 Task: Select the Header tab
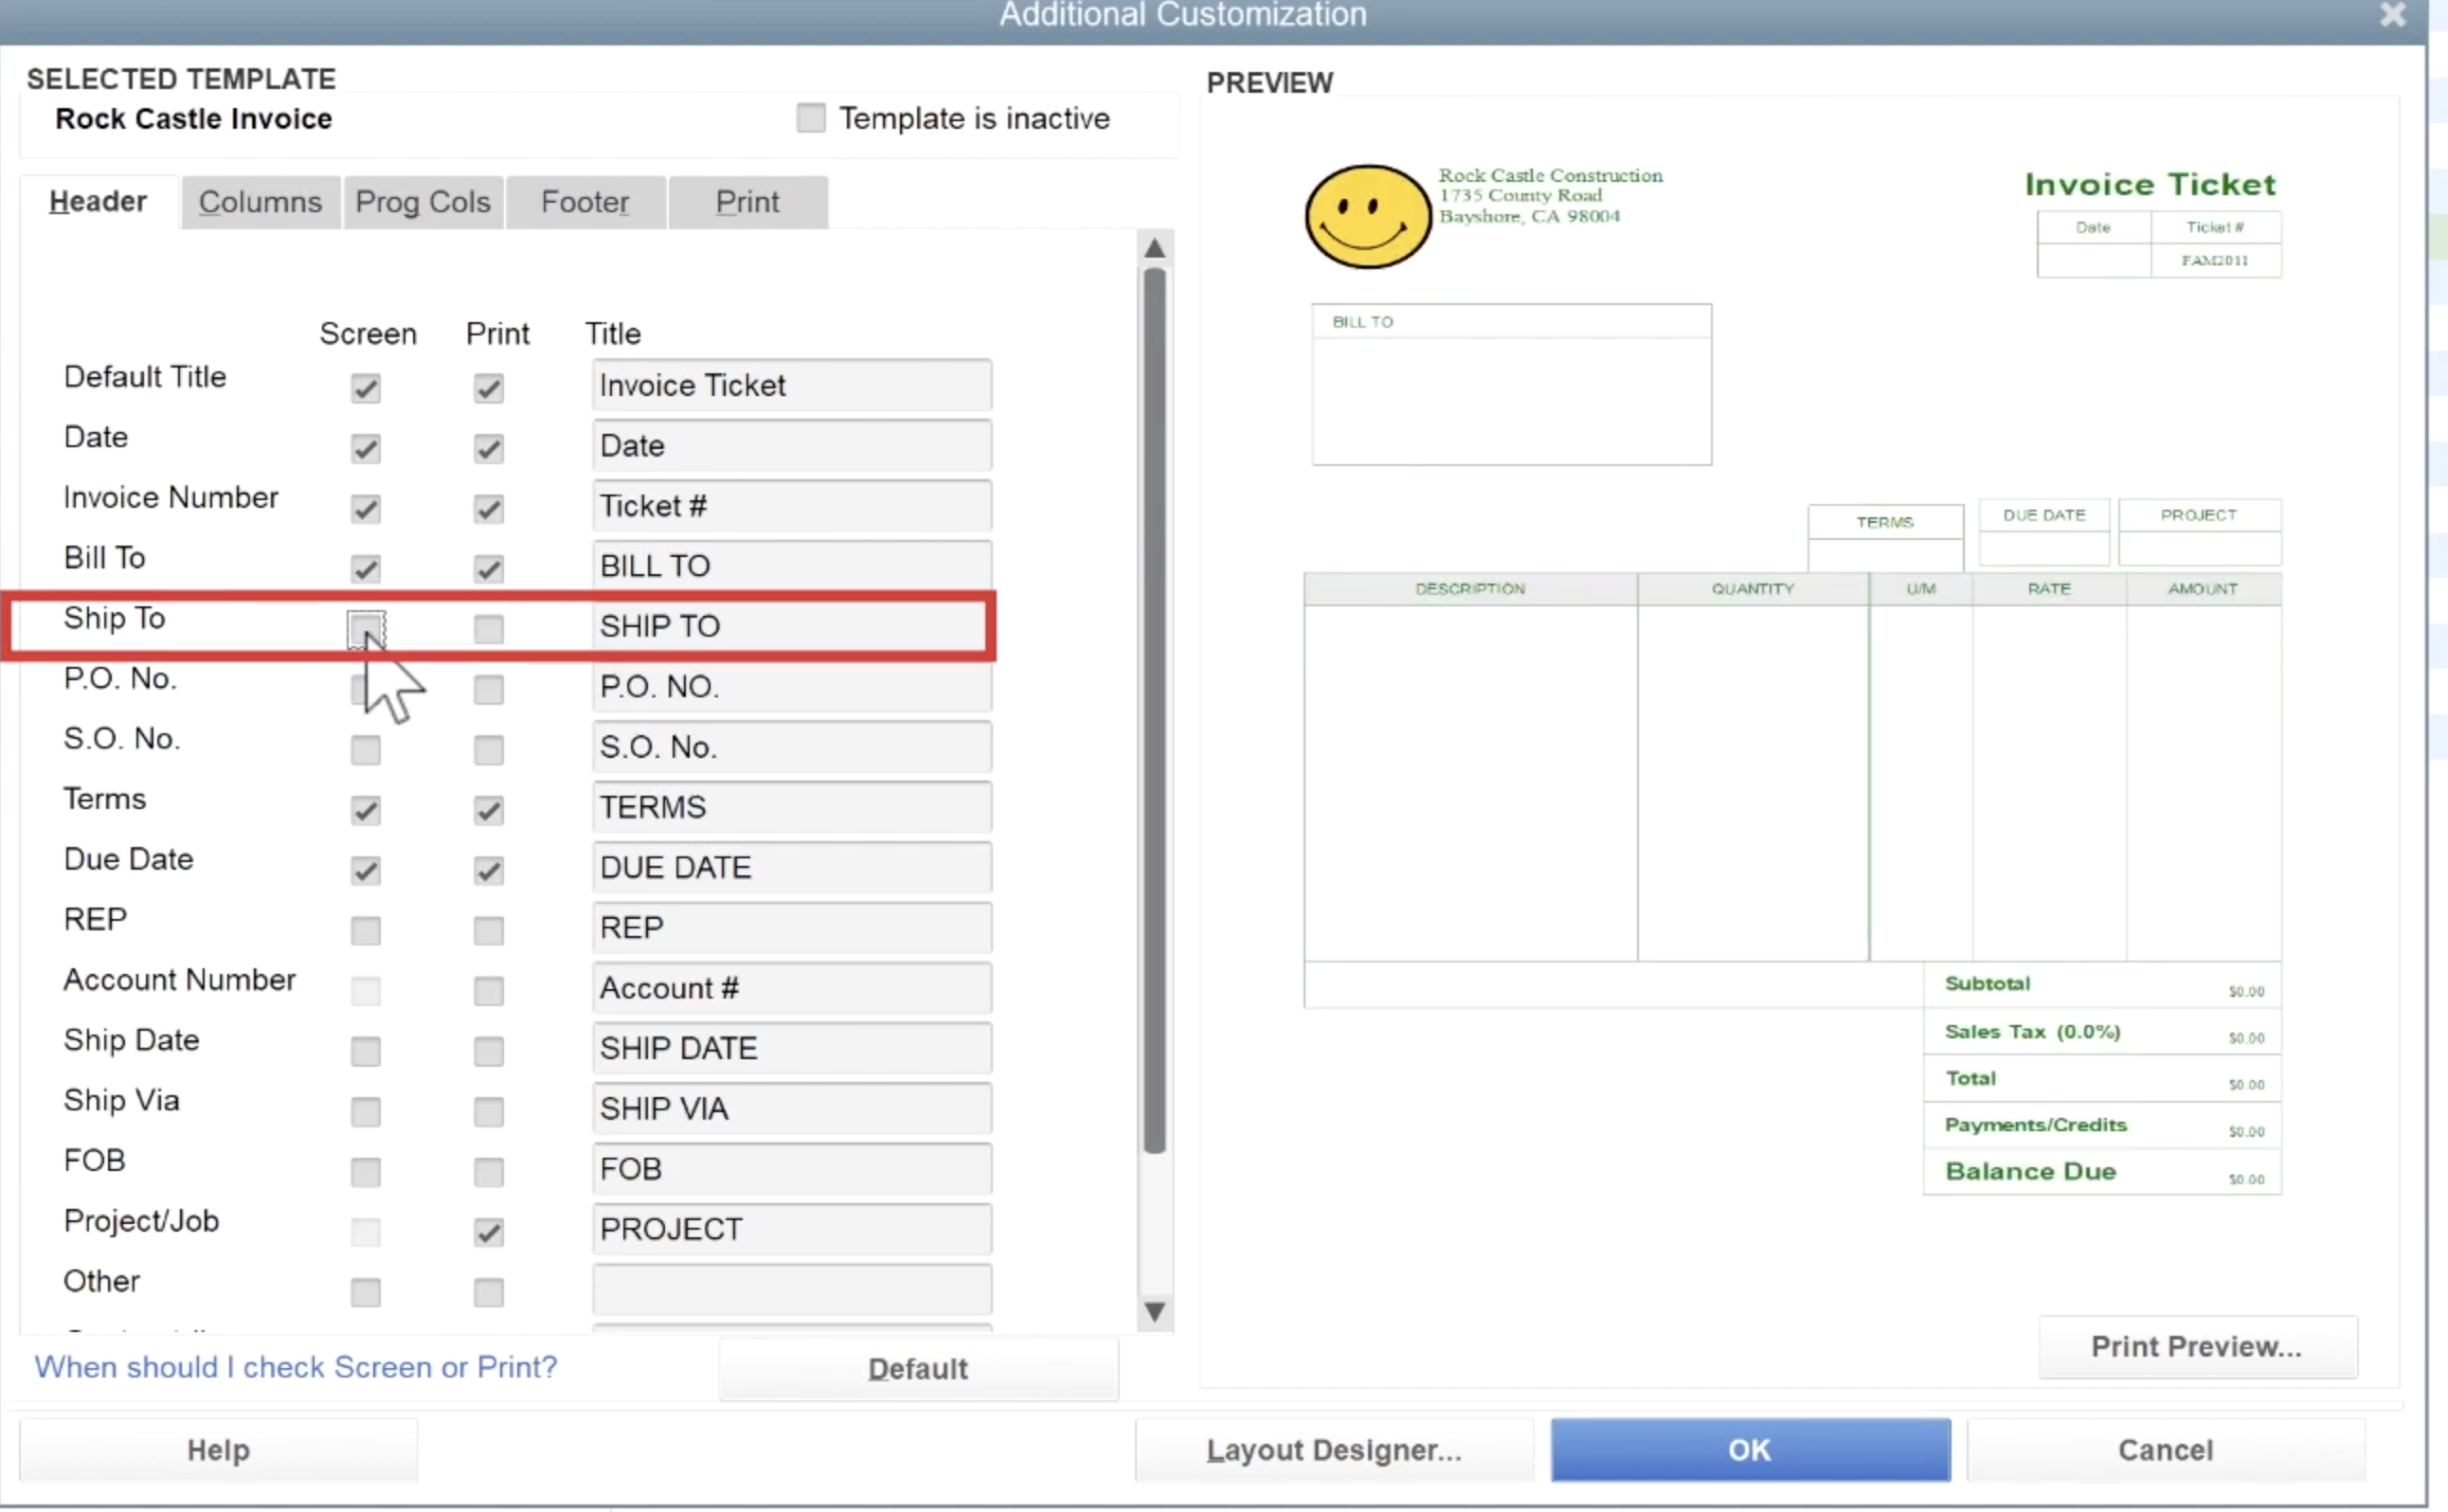pyautogui.click(x=98, y=202)
